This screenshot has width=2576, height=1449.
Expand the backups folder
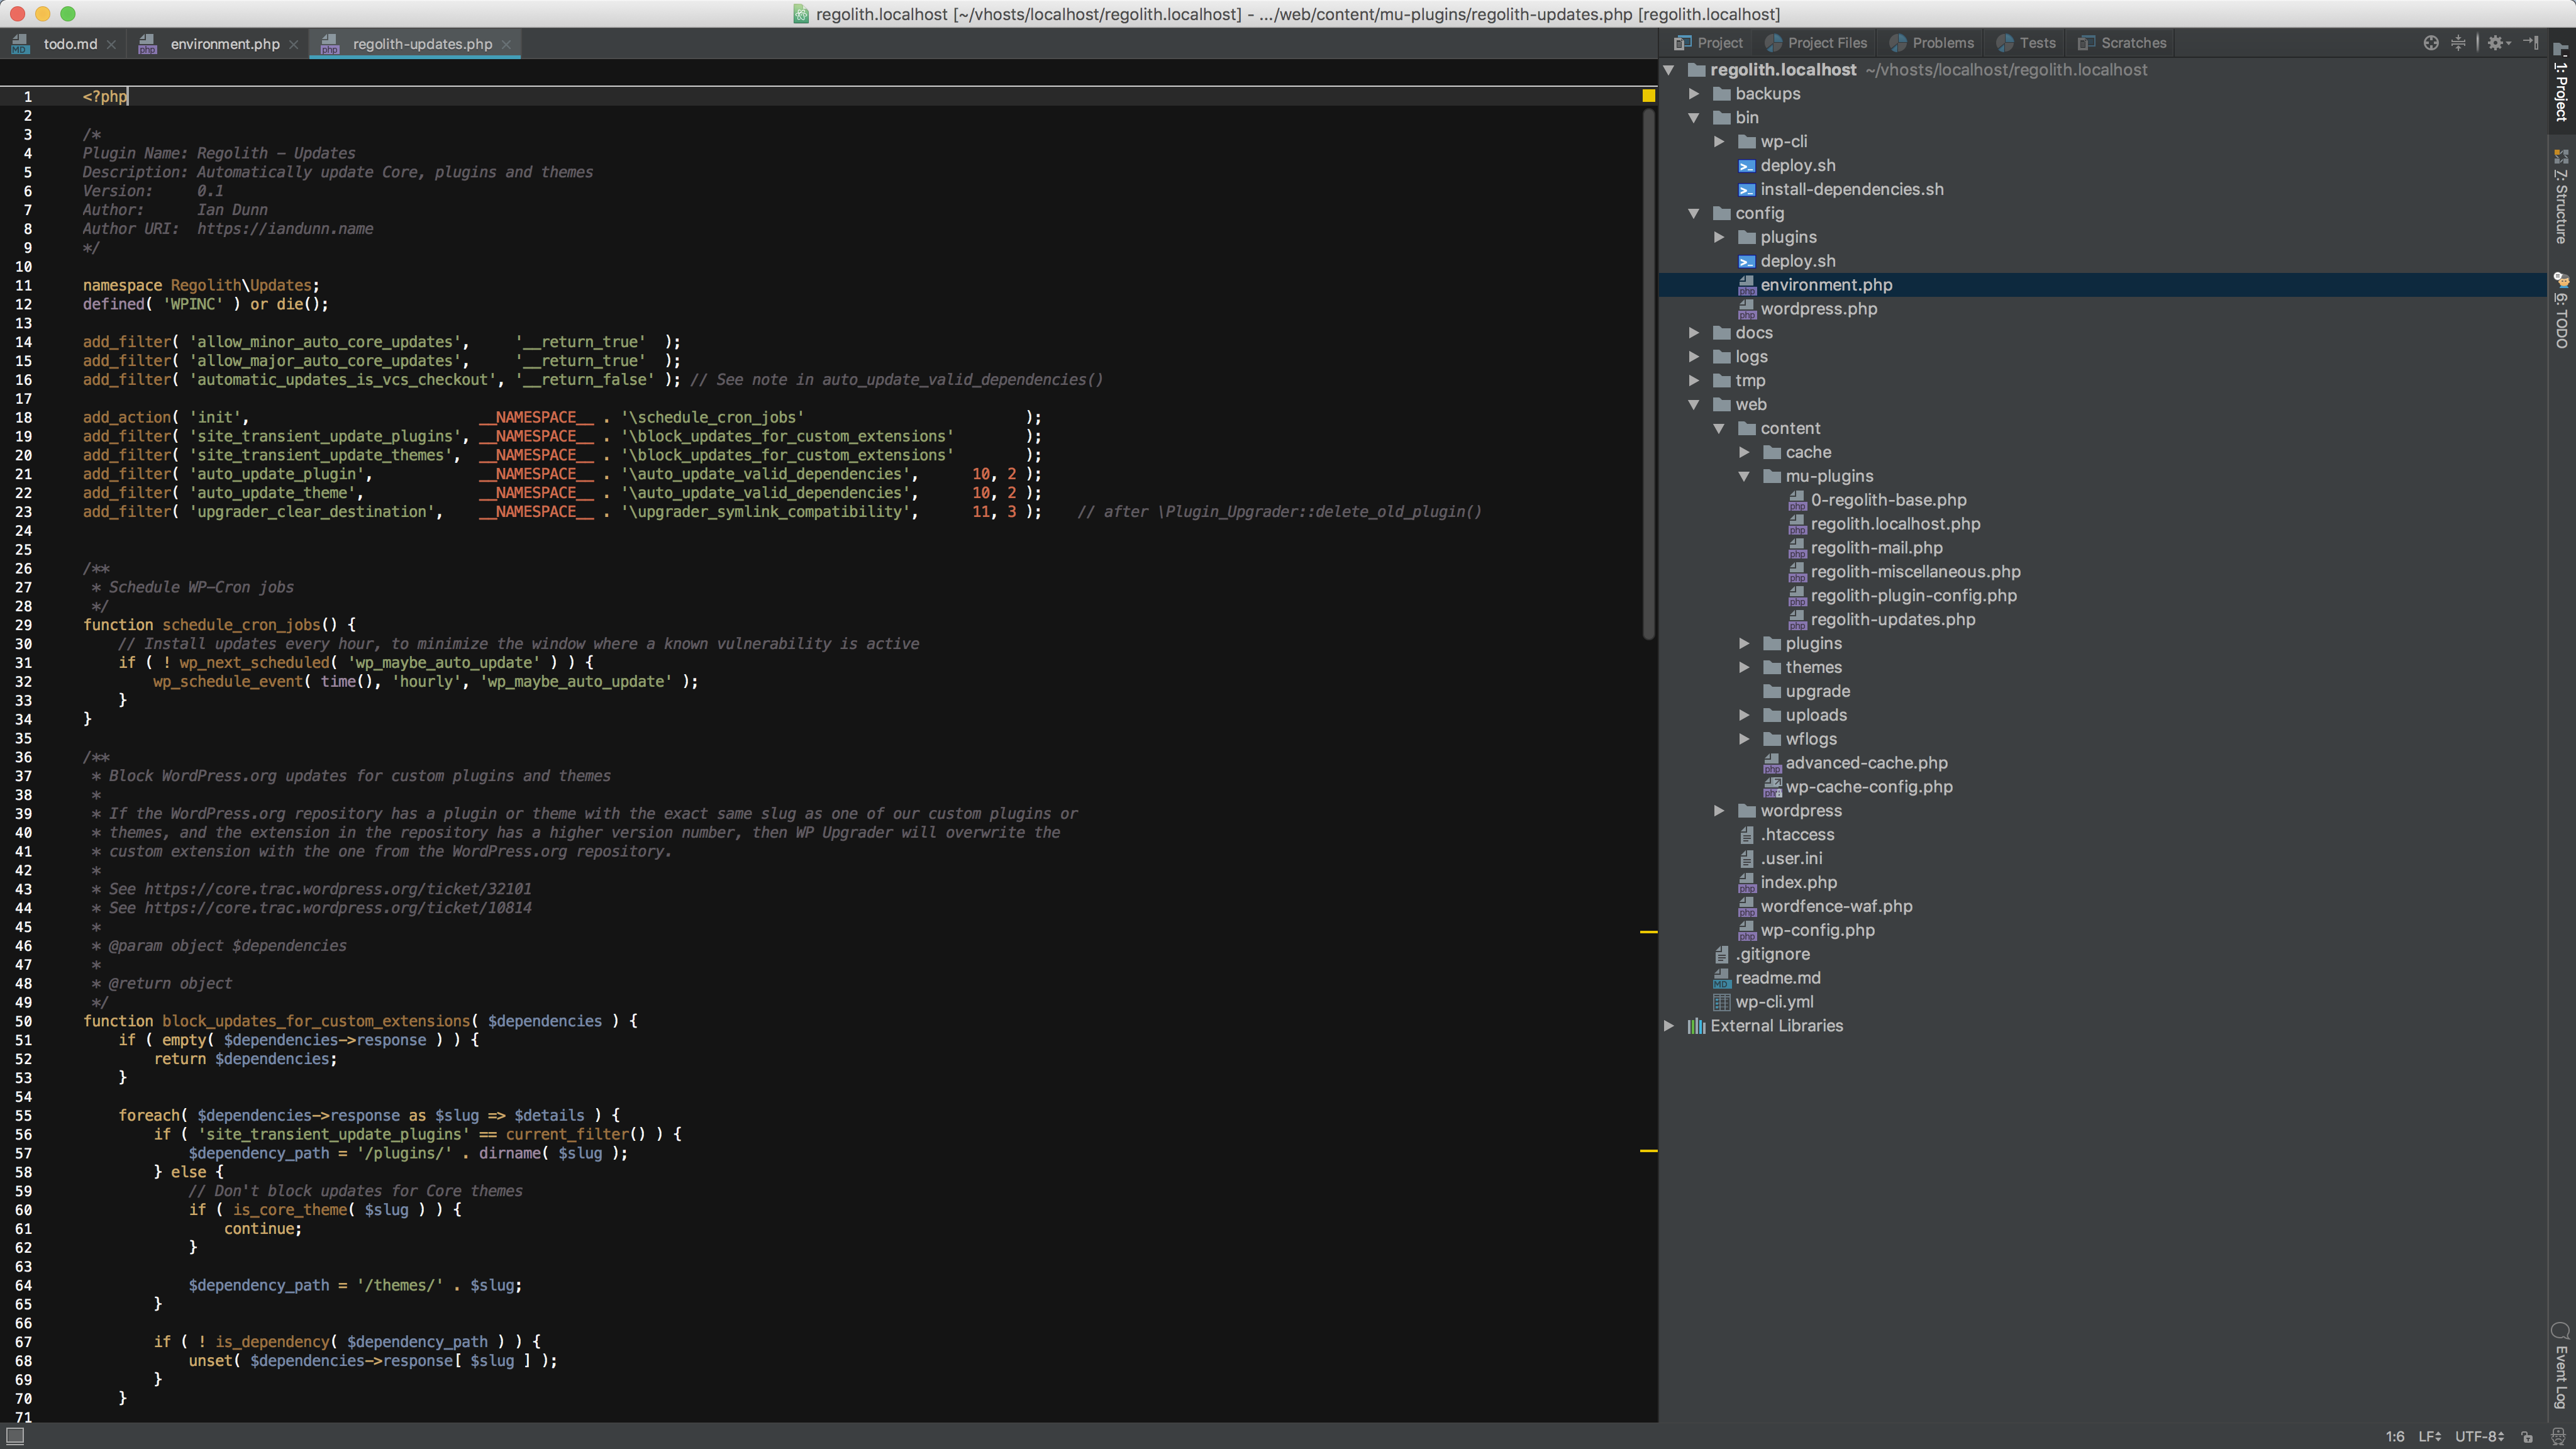pyautogui.click(x=1694, y=93)
